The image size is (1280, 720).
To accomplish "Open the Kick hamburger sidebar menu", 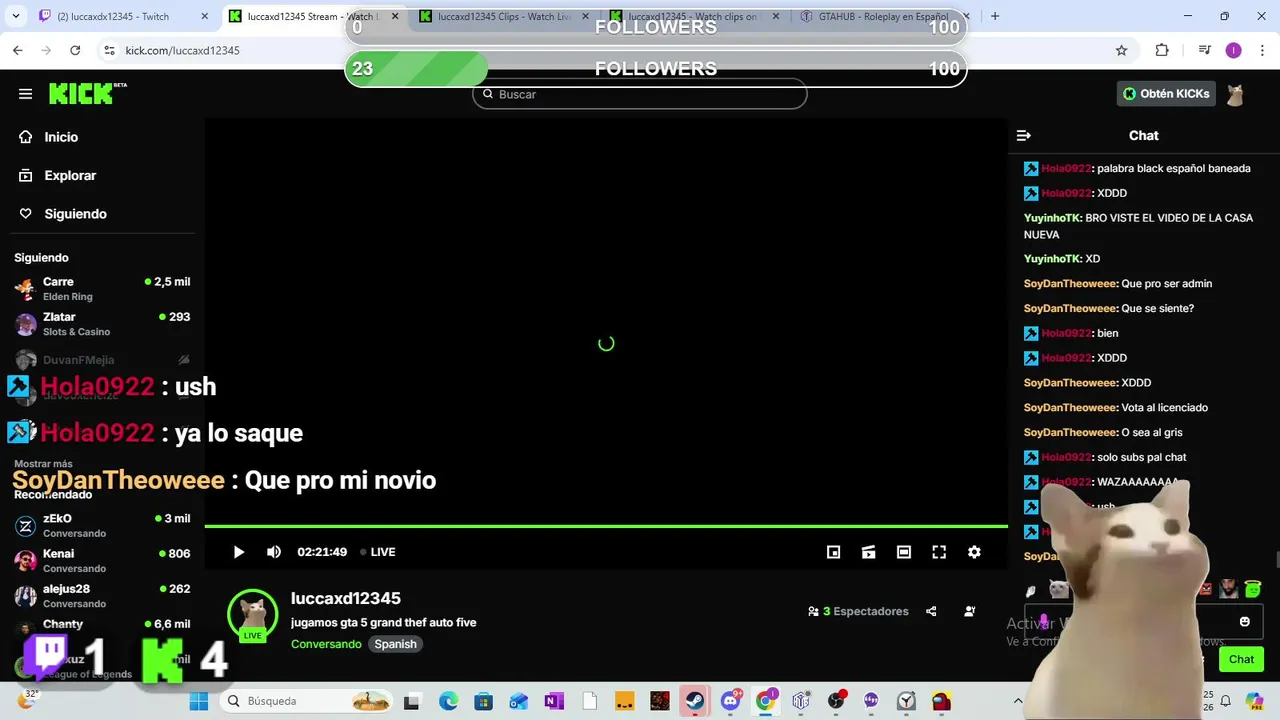I will pos(25,94).
